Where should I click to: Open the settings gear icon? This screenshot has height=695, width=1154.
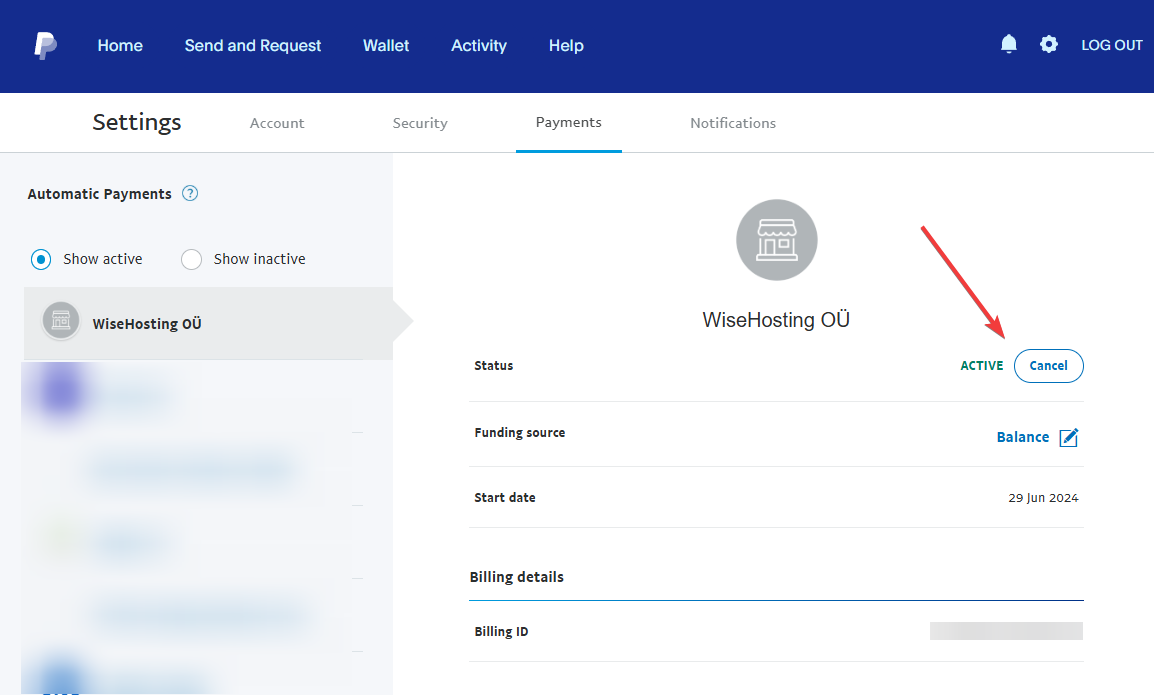pos(1049,44)
